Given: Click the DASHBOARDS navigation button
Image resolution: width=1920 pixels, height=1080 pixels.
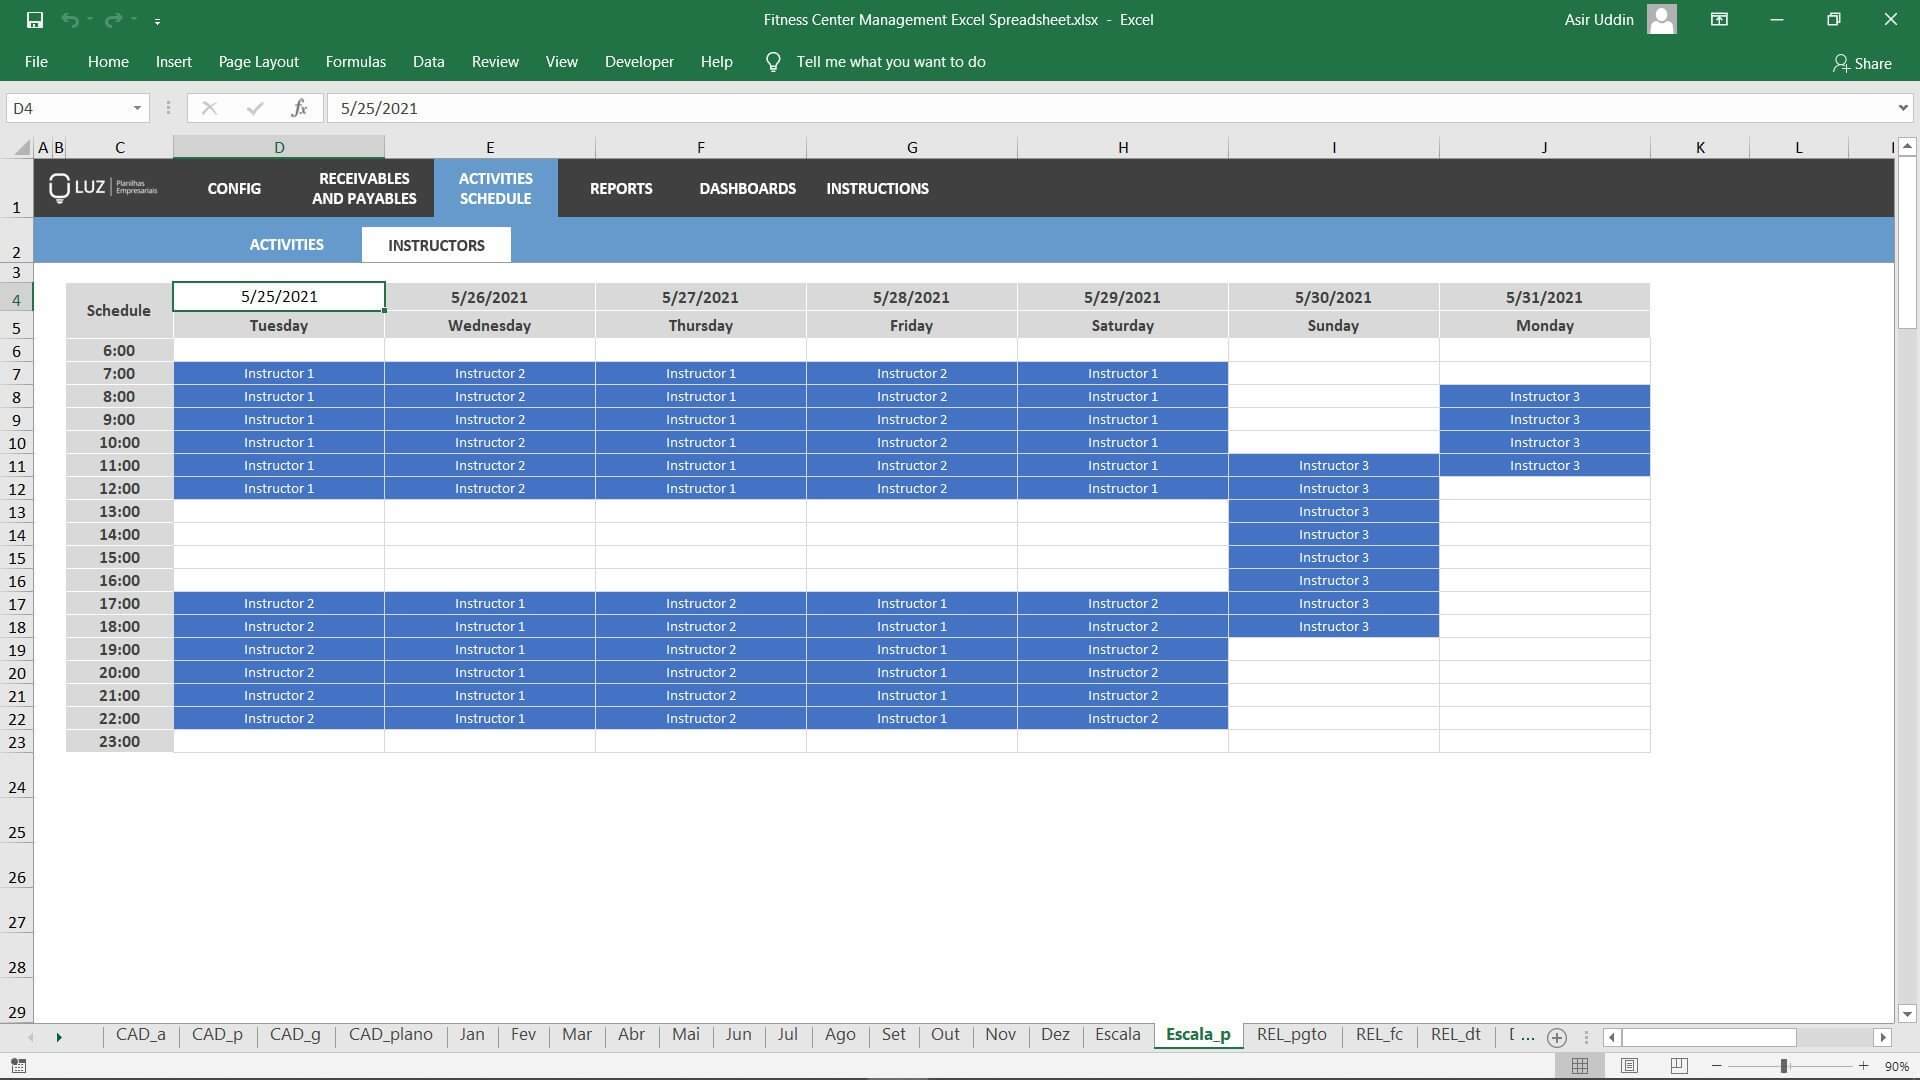Looking at the screenshot, I should (747, 188).
